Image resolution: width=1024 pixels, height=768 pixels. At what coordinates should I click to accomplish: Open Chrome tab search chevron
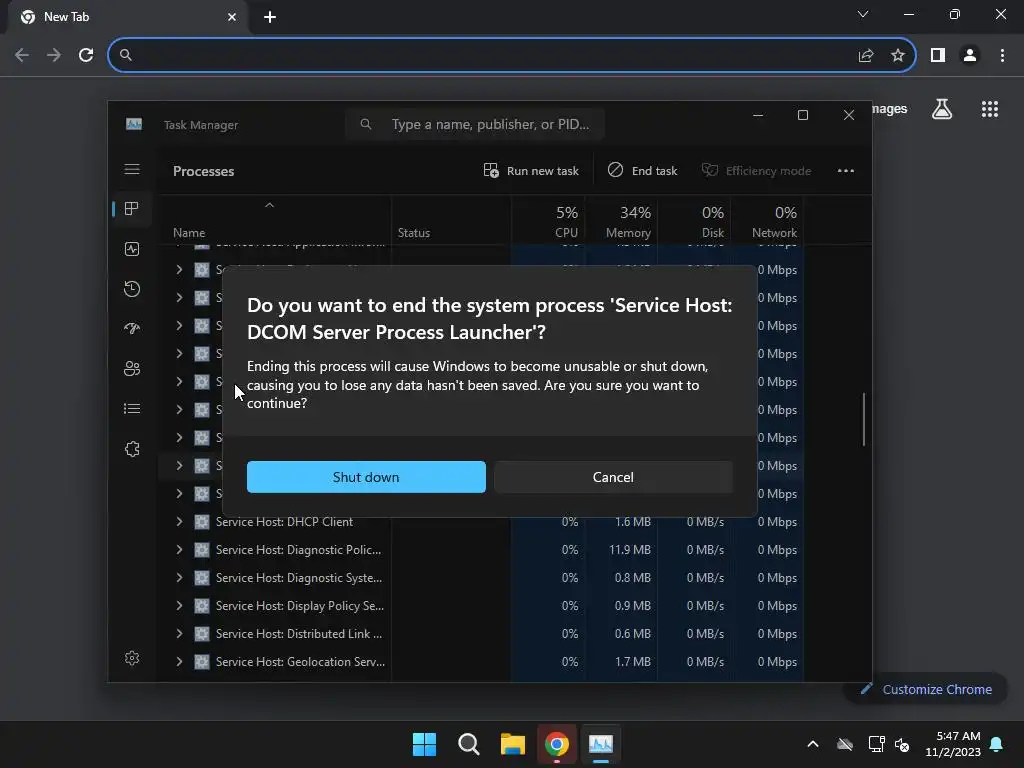click(863, 14)
